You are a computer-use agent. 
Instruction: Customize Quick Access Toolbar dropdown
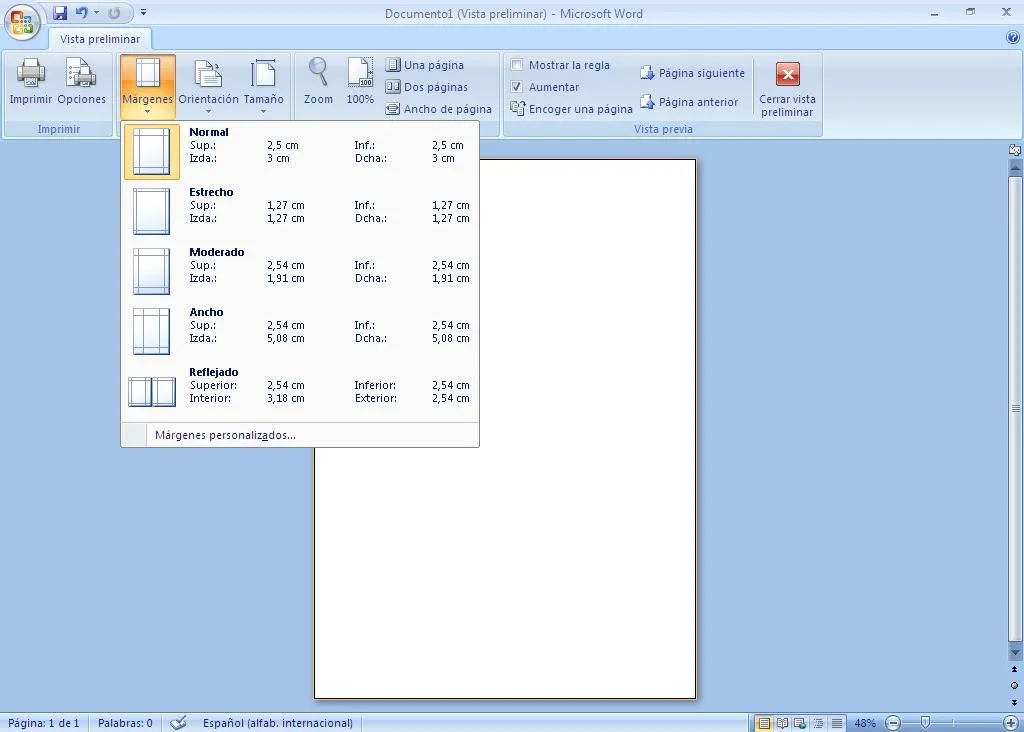pos(143,12)
